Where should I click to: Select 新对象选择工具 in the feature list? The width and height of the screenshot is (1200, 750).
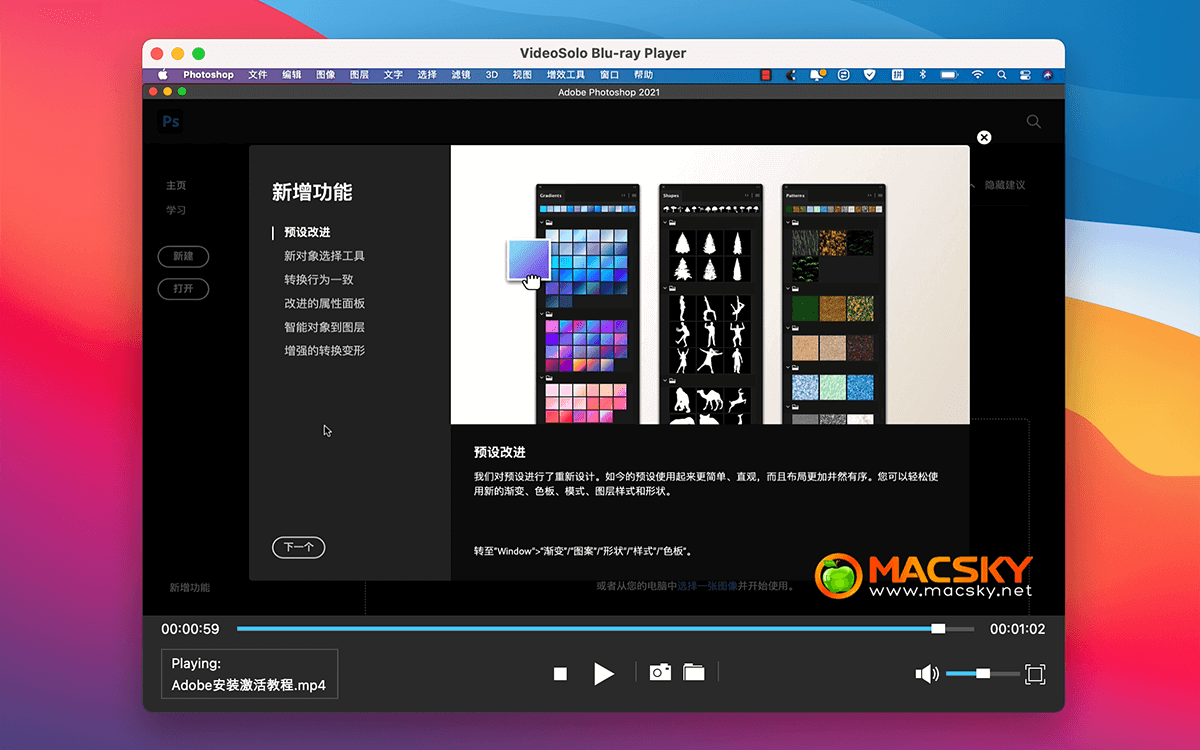(x=324, y=256)
